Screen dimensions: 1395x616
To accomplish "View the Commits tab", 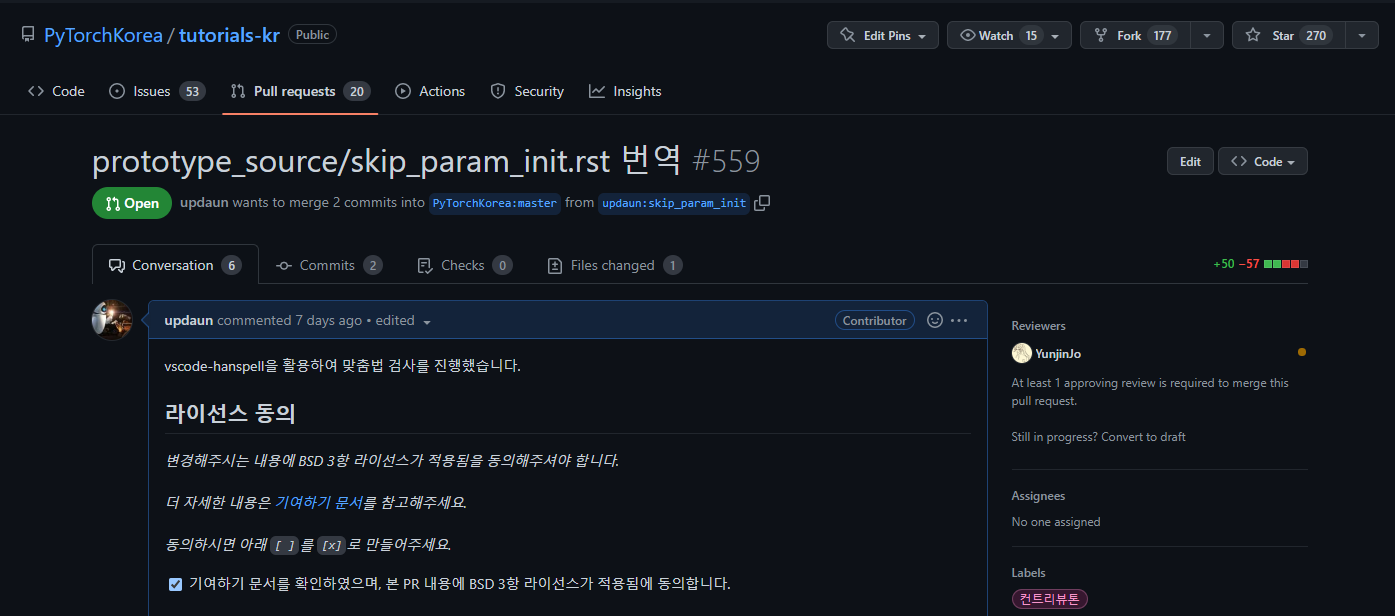I will tap(329, 265).
